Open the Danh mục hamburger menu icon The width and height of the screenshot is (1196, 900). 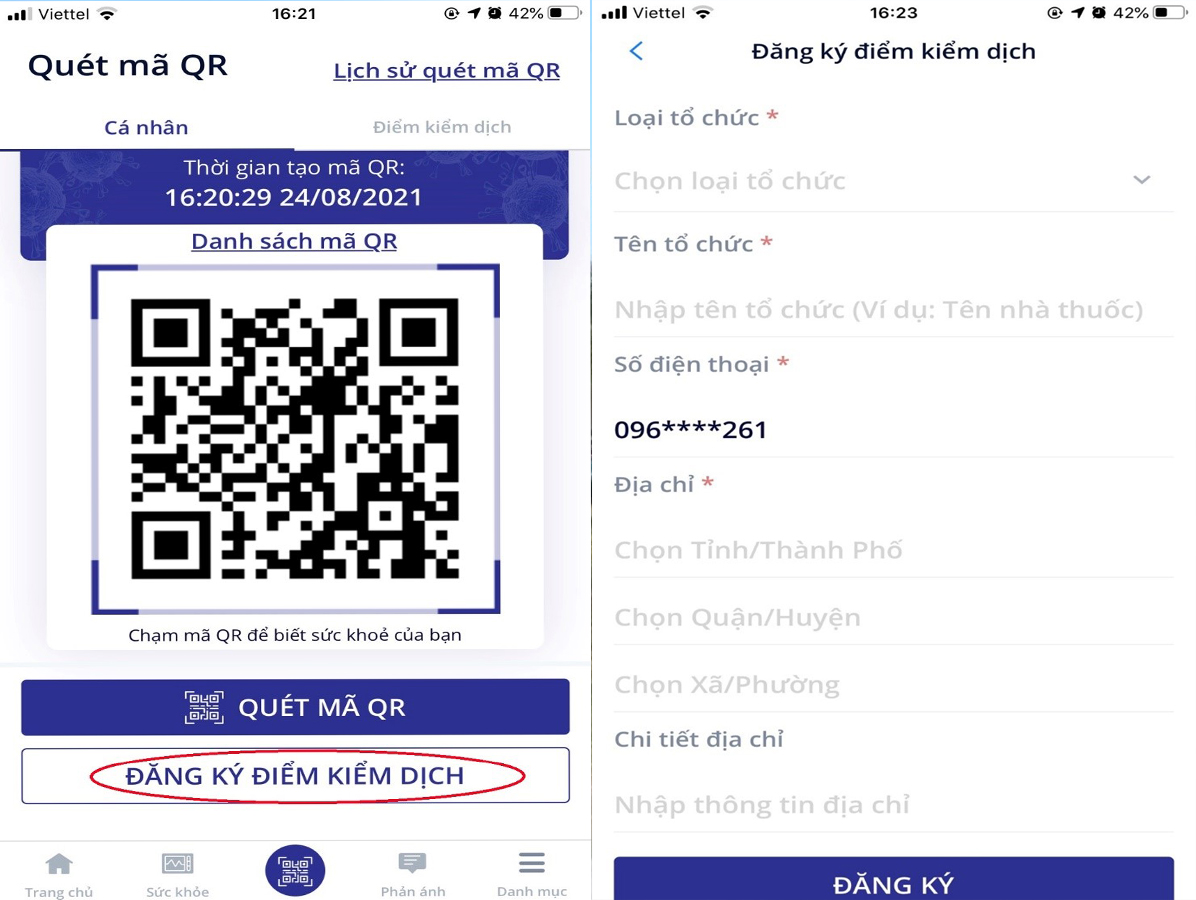tap(532, 863)
